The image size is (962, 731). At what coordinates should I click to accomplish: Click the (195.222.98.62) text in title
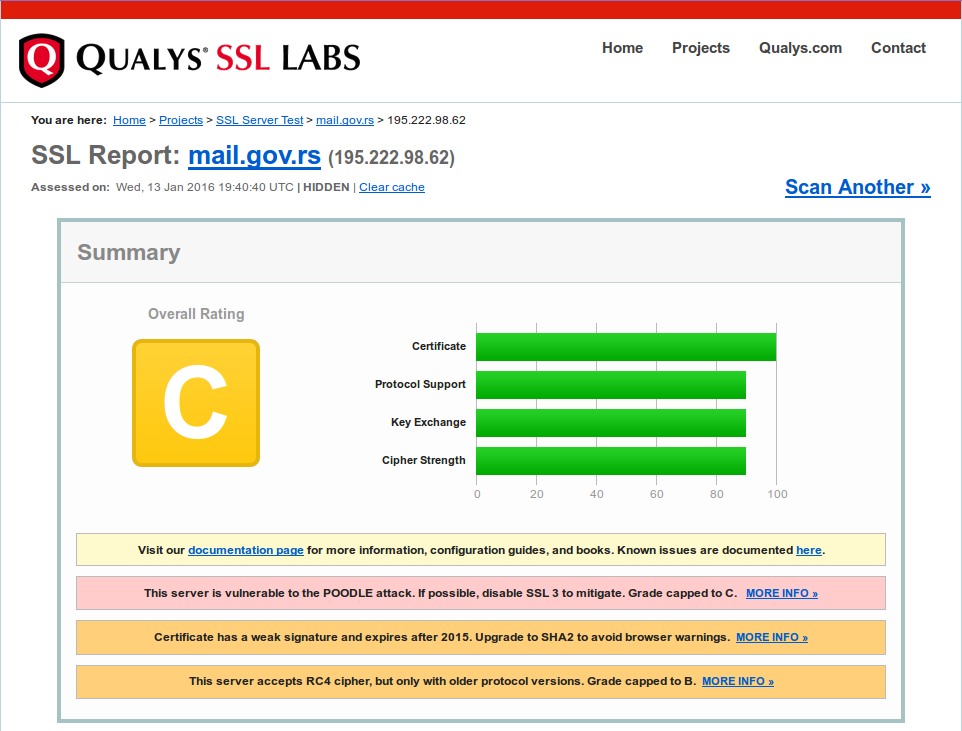click(391, 158)
